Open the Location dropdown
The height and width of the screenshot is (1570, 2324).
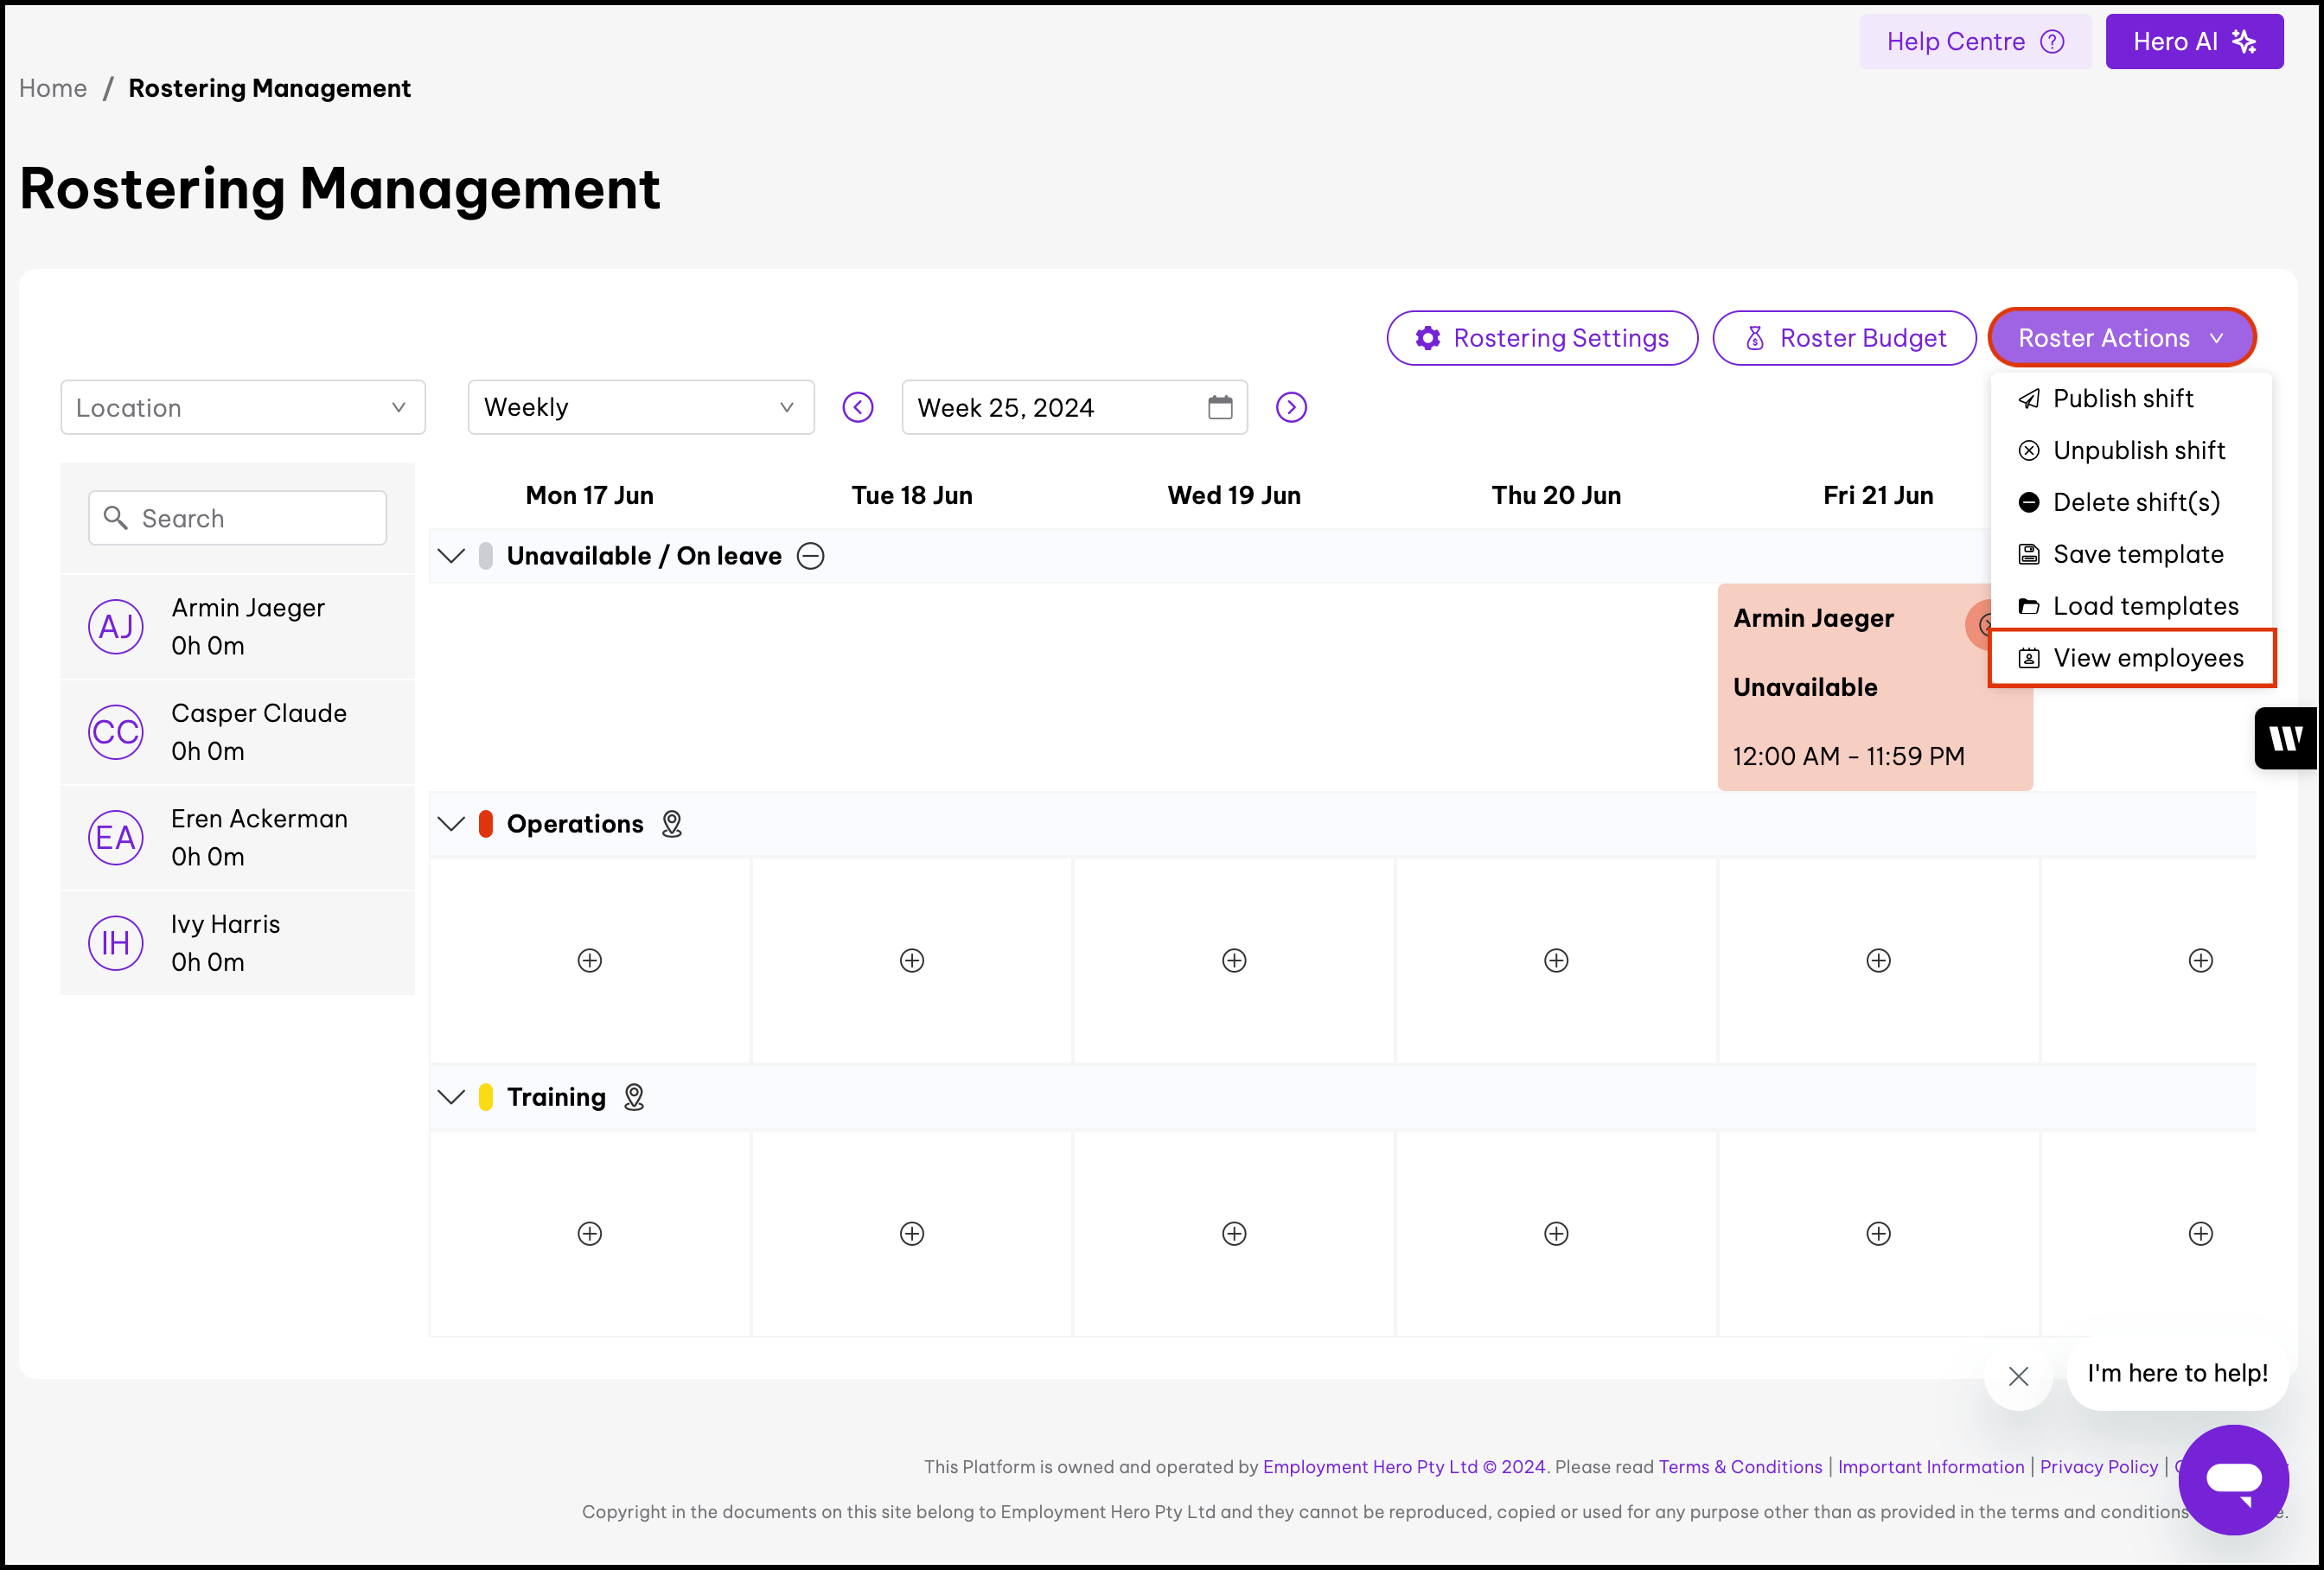(x=243, y=407)
